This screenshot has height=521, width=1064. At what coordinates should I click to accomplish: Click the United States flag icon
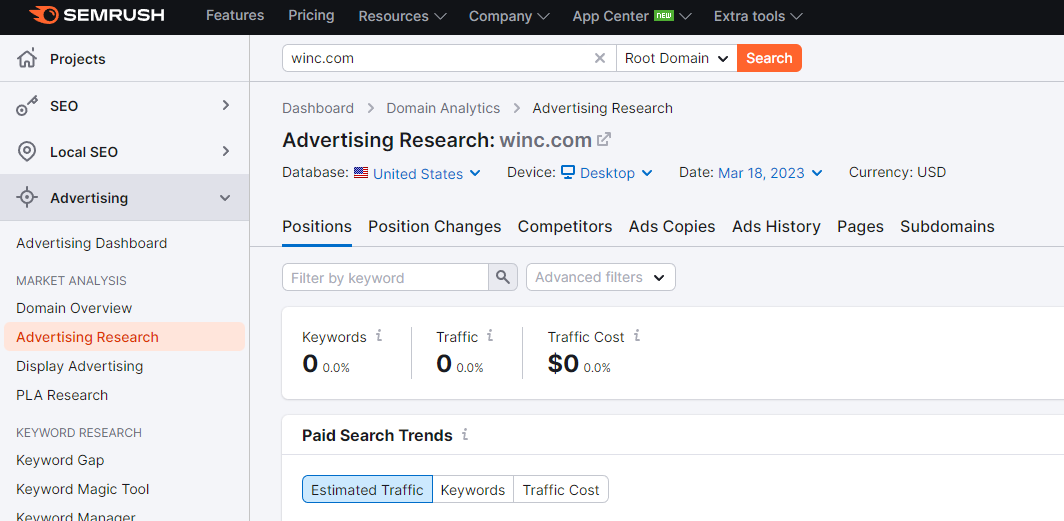pos(361,172)
